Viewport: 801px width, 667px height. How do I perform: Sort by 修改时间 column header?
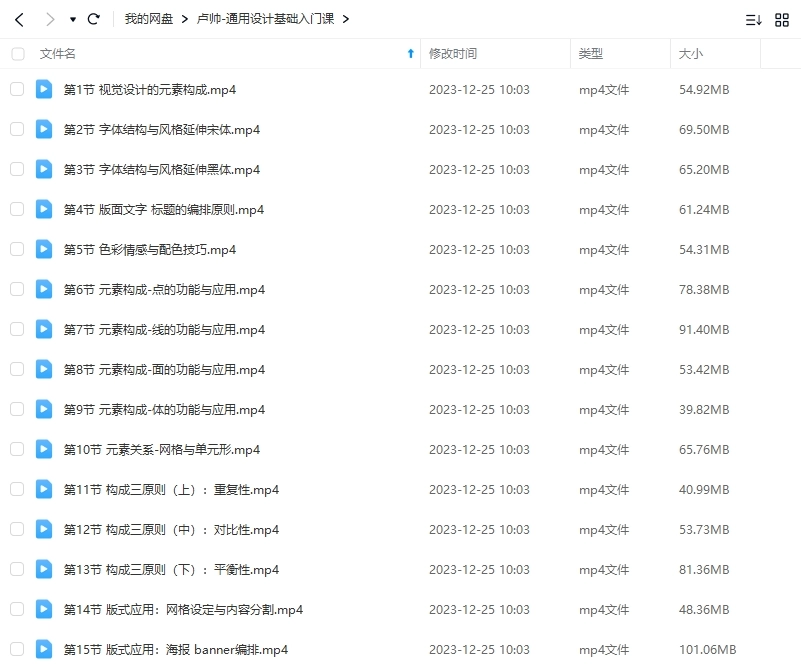(453, 54)
